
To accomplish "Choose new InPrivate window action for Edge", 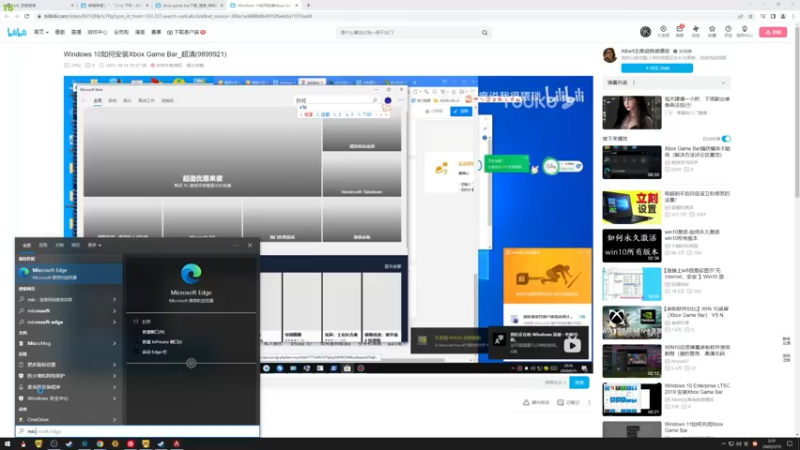I will click(162, 342).
